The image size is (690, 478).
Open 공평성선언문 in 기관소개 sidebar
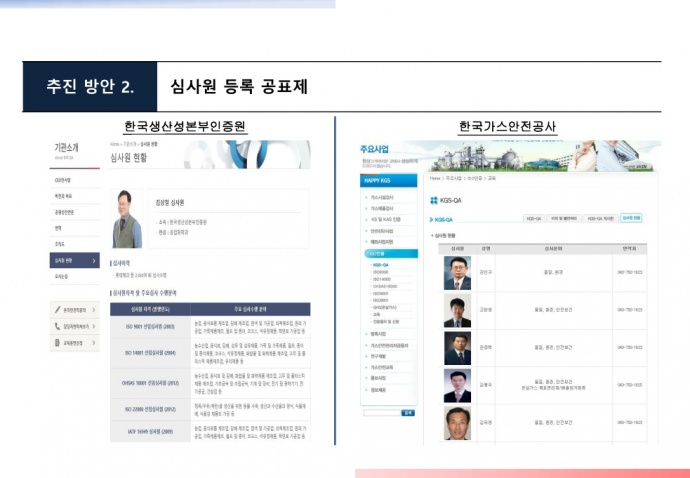click(x=64, y=212)
